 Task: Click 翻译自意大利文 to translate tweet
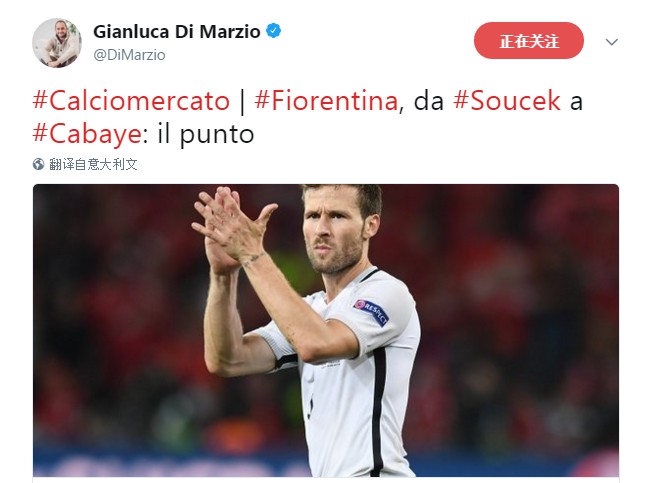pos(93,164)
